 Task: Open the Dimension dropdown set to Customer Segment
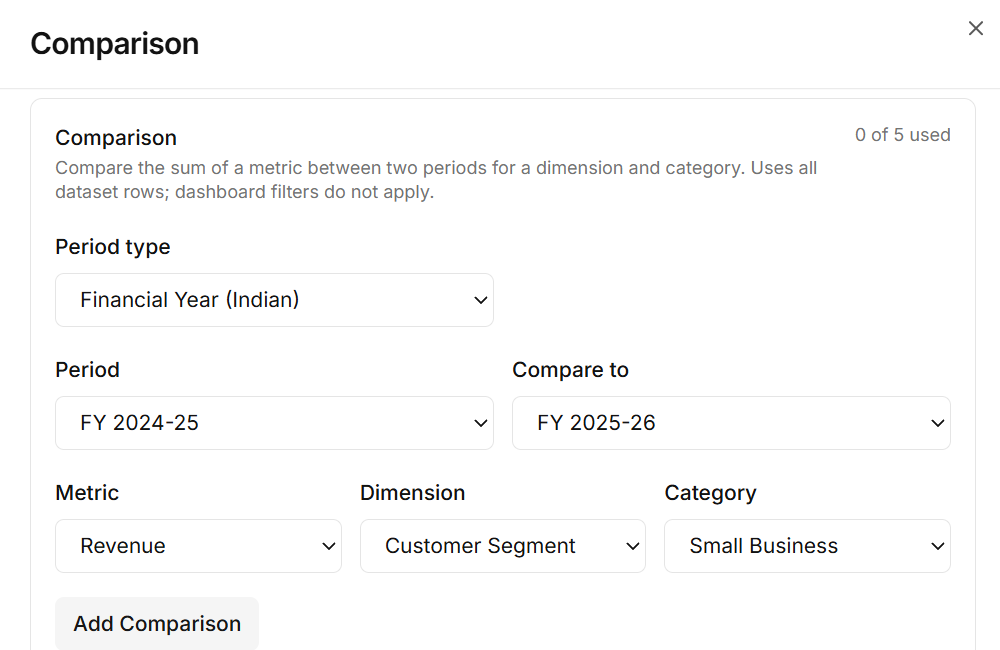[x=503, y=546]
